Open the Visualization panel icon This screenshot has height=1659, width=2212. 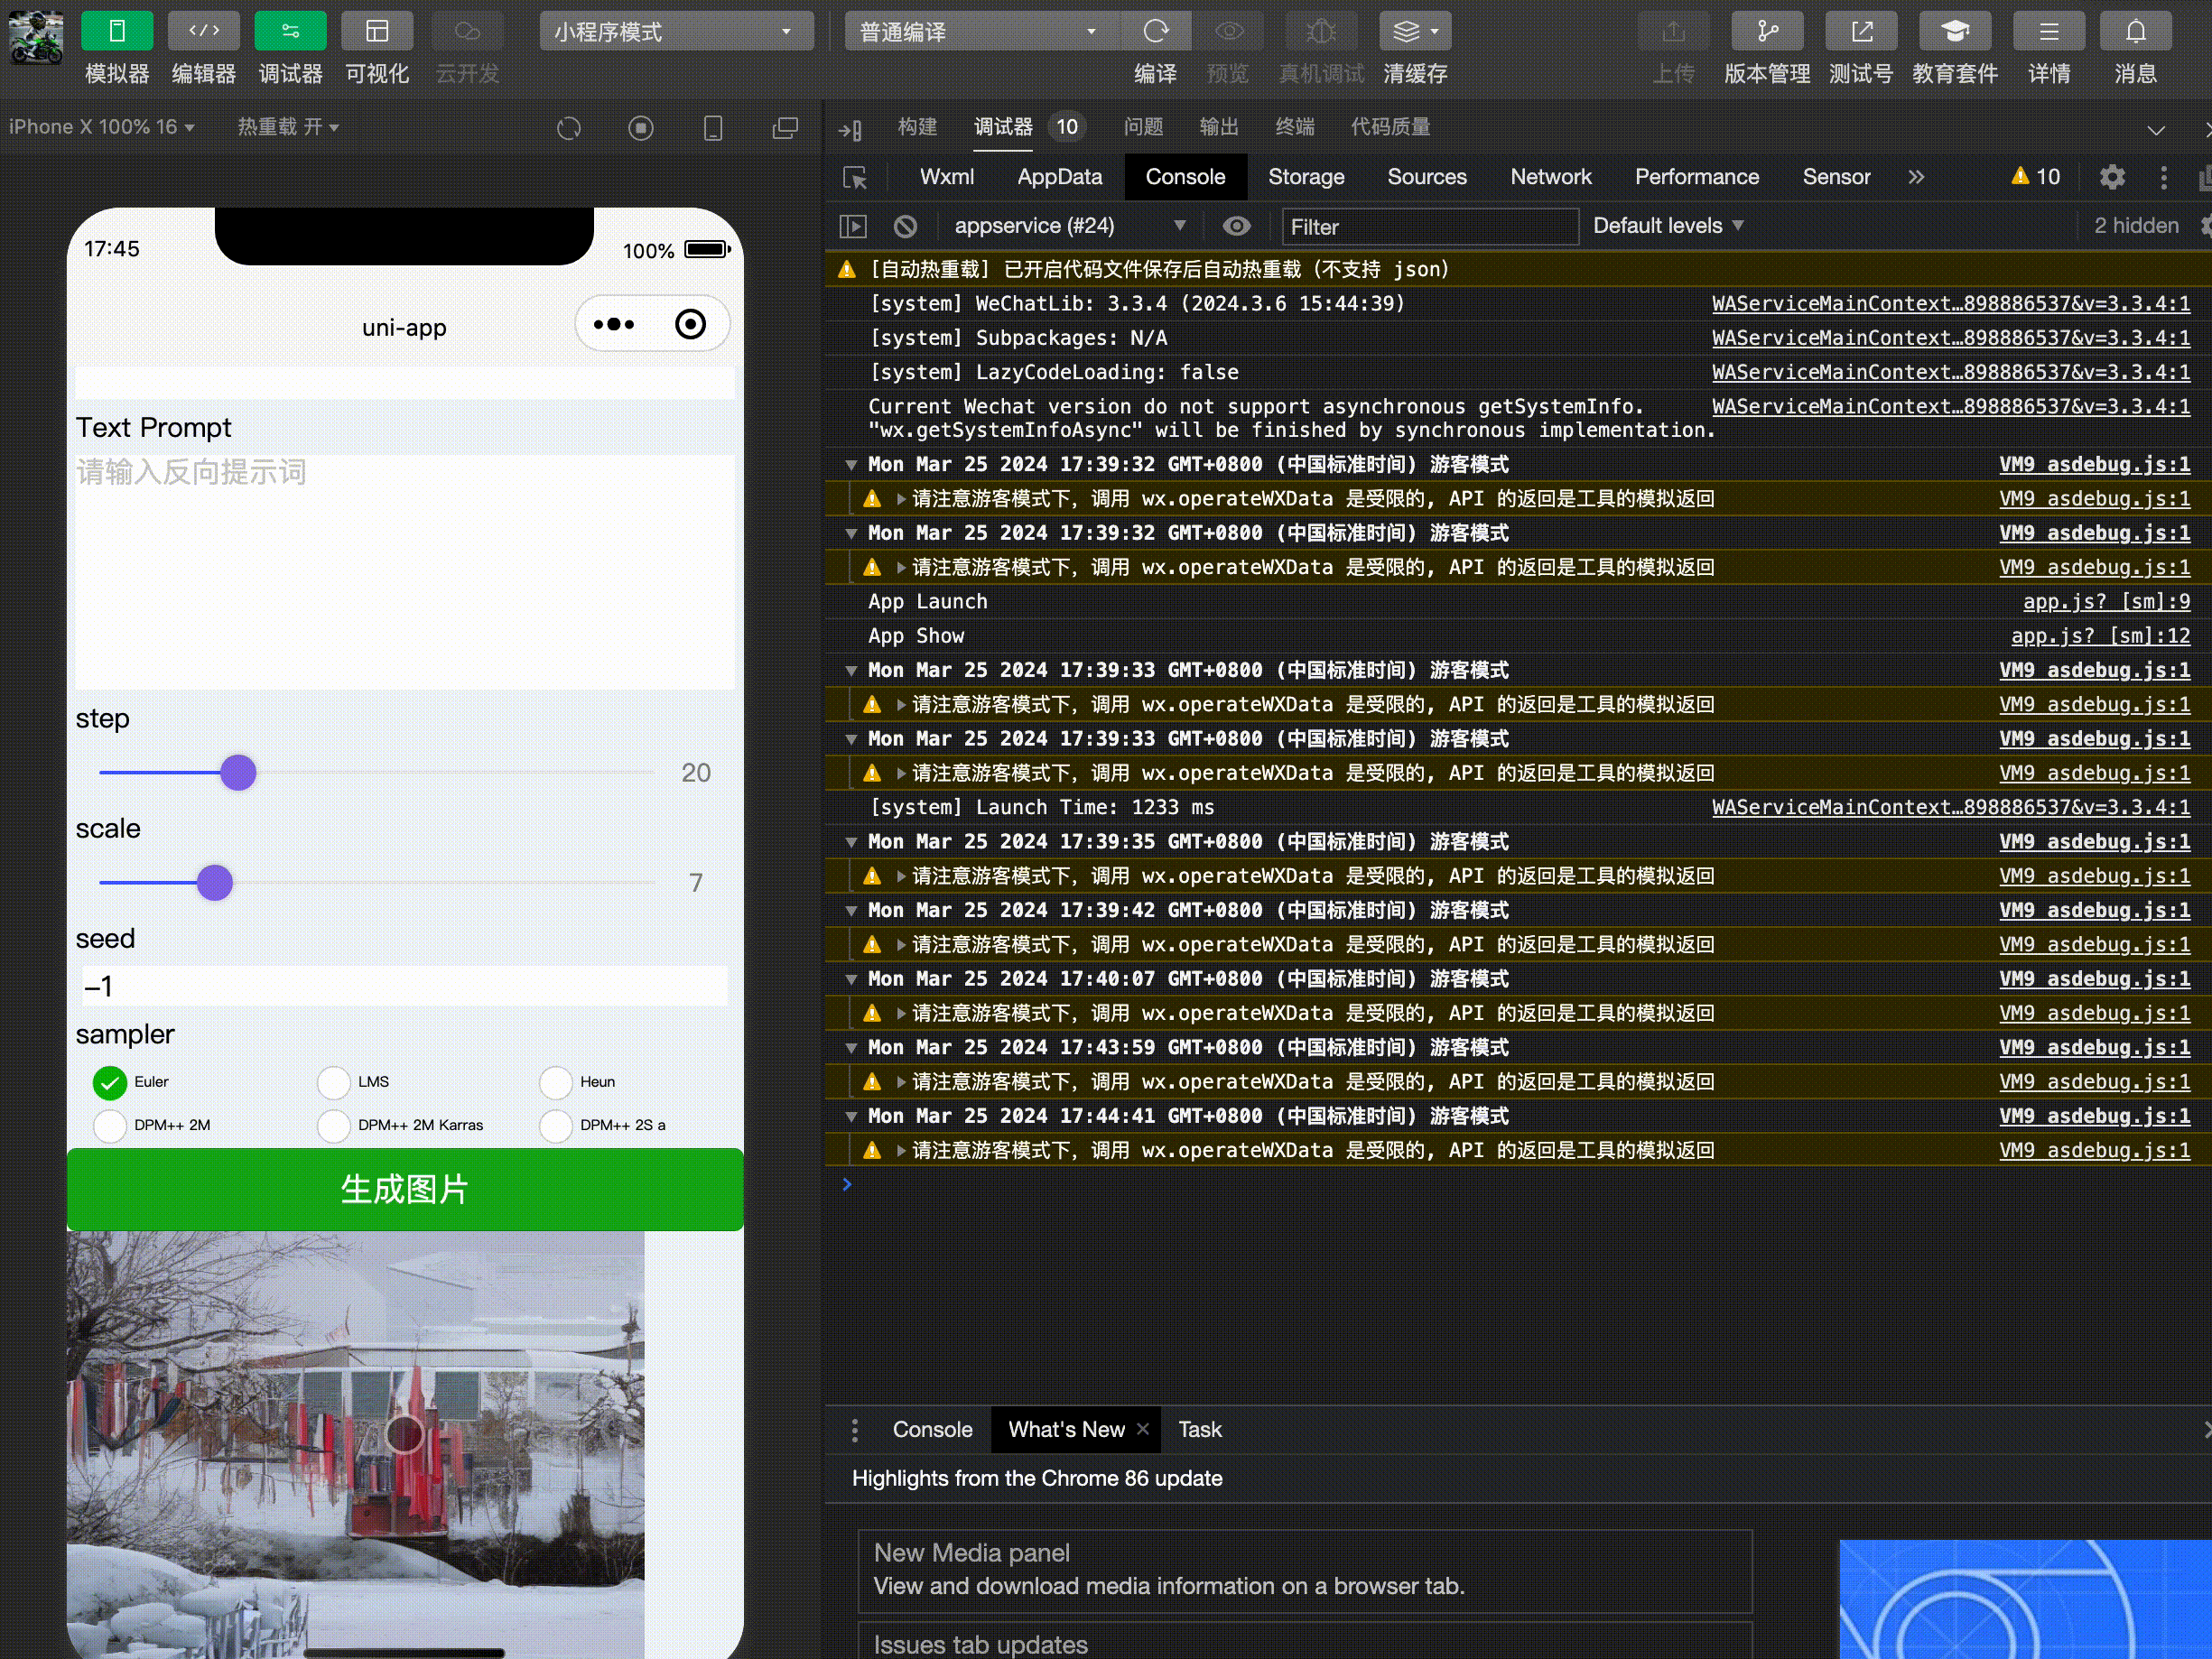coord(377,31)
